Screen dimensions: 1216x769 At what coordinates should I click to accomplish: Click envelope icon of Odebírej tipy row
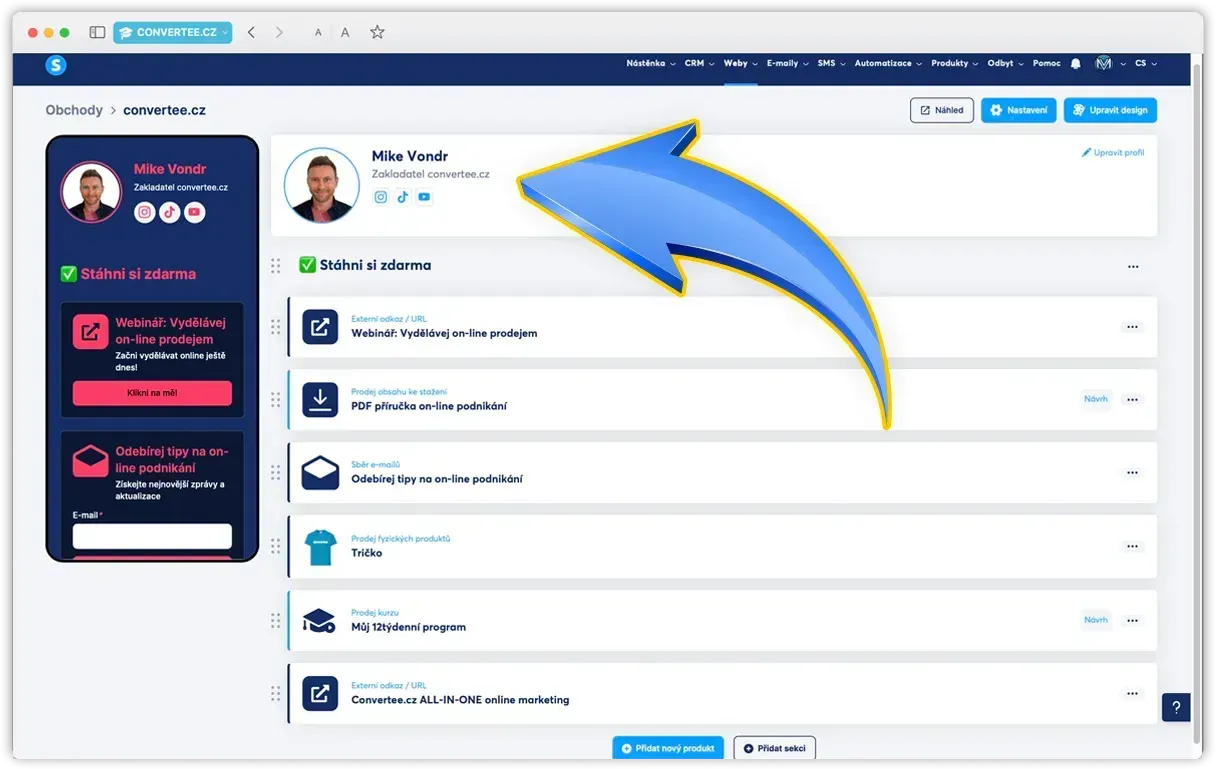point(320,472)
